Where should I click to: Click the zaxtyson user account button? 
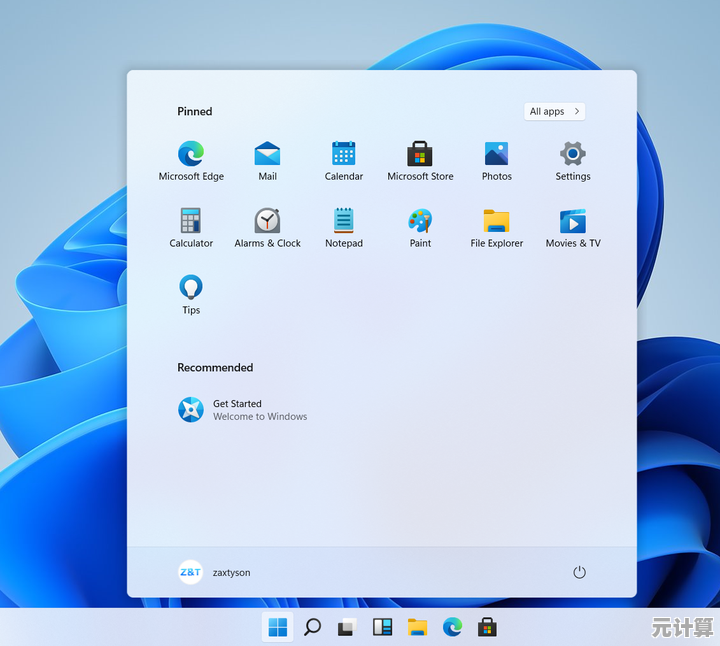[215, 572]
